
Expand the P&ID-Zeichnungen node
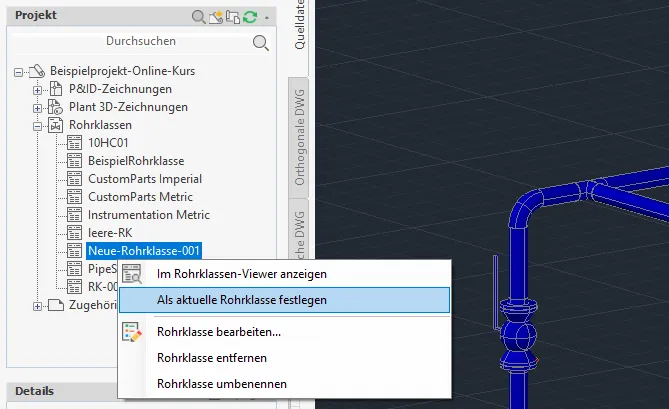pos(38,90)
